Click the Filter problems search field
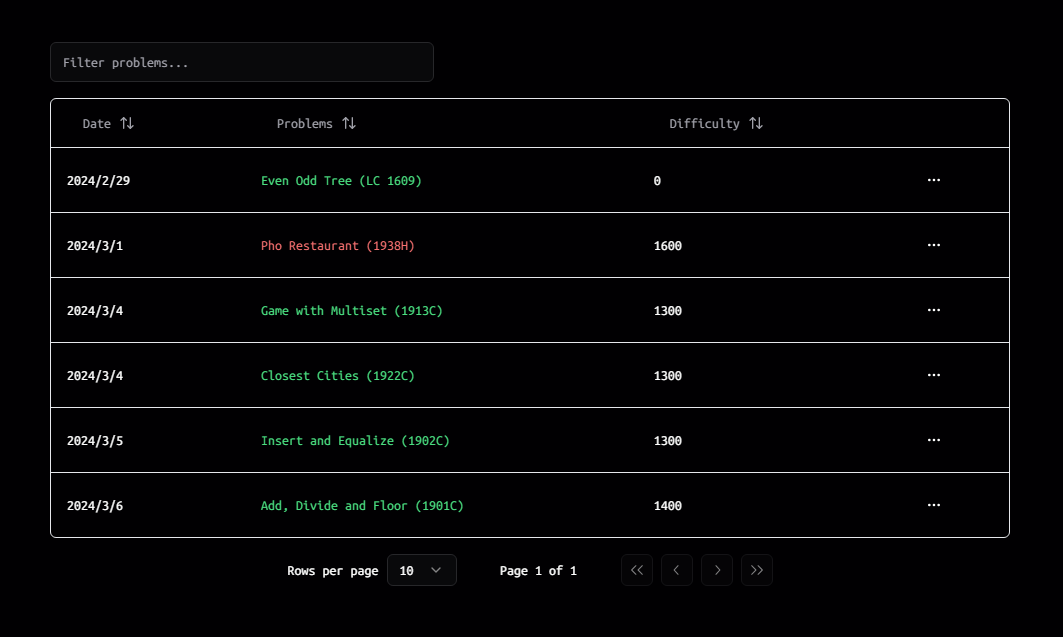The height and width of the screenshot is (637, 1063). (241, 62)
